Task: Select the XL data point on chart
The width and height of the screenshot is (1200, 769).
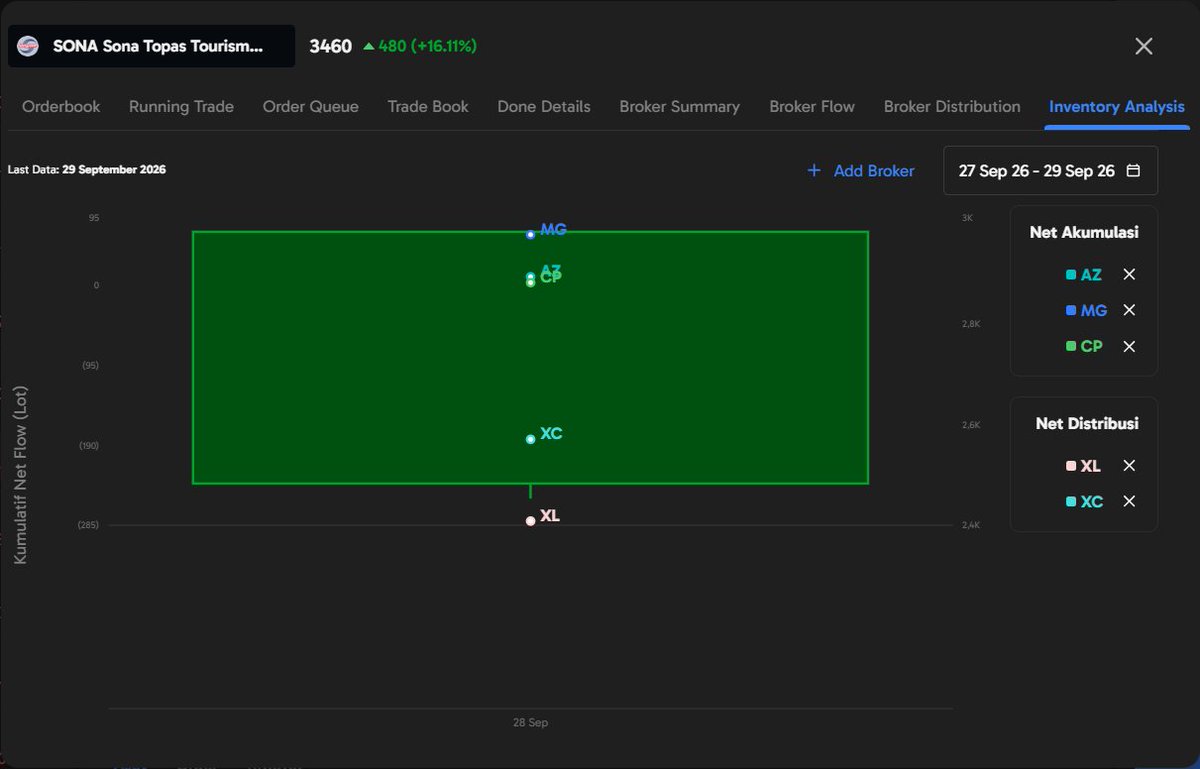Action: coord(530,521)
